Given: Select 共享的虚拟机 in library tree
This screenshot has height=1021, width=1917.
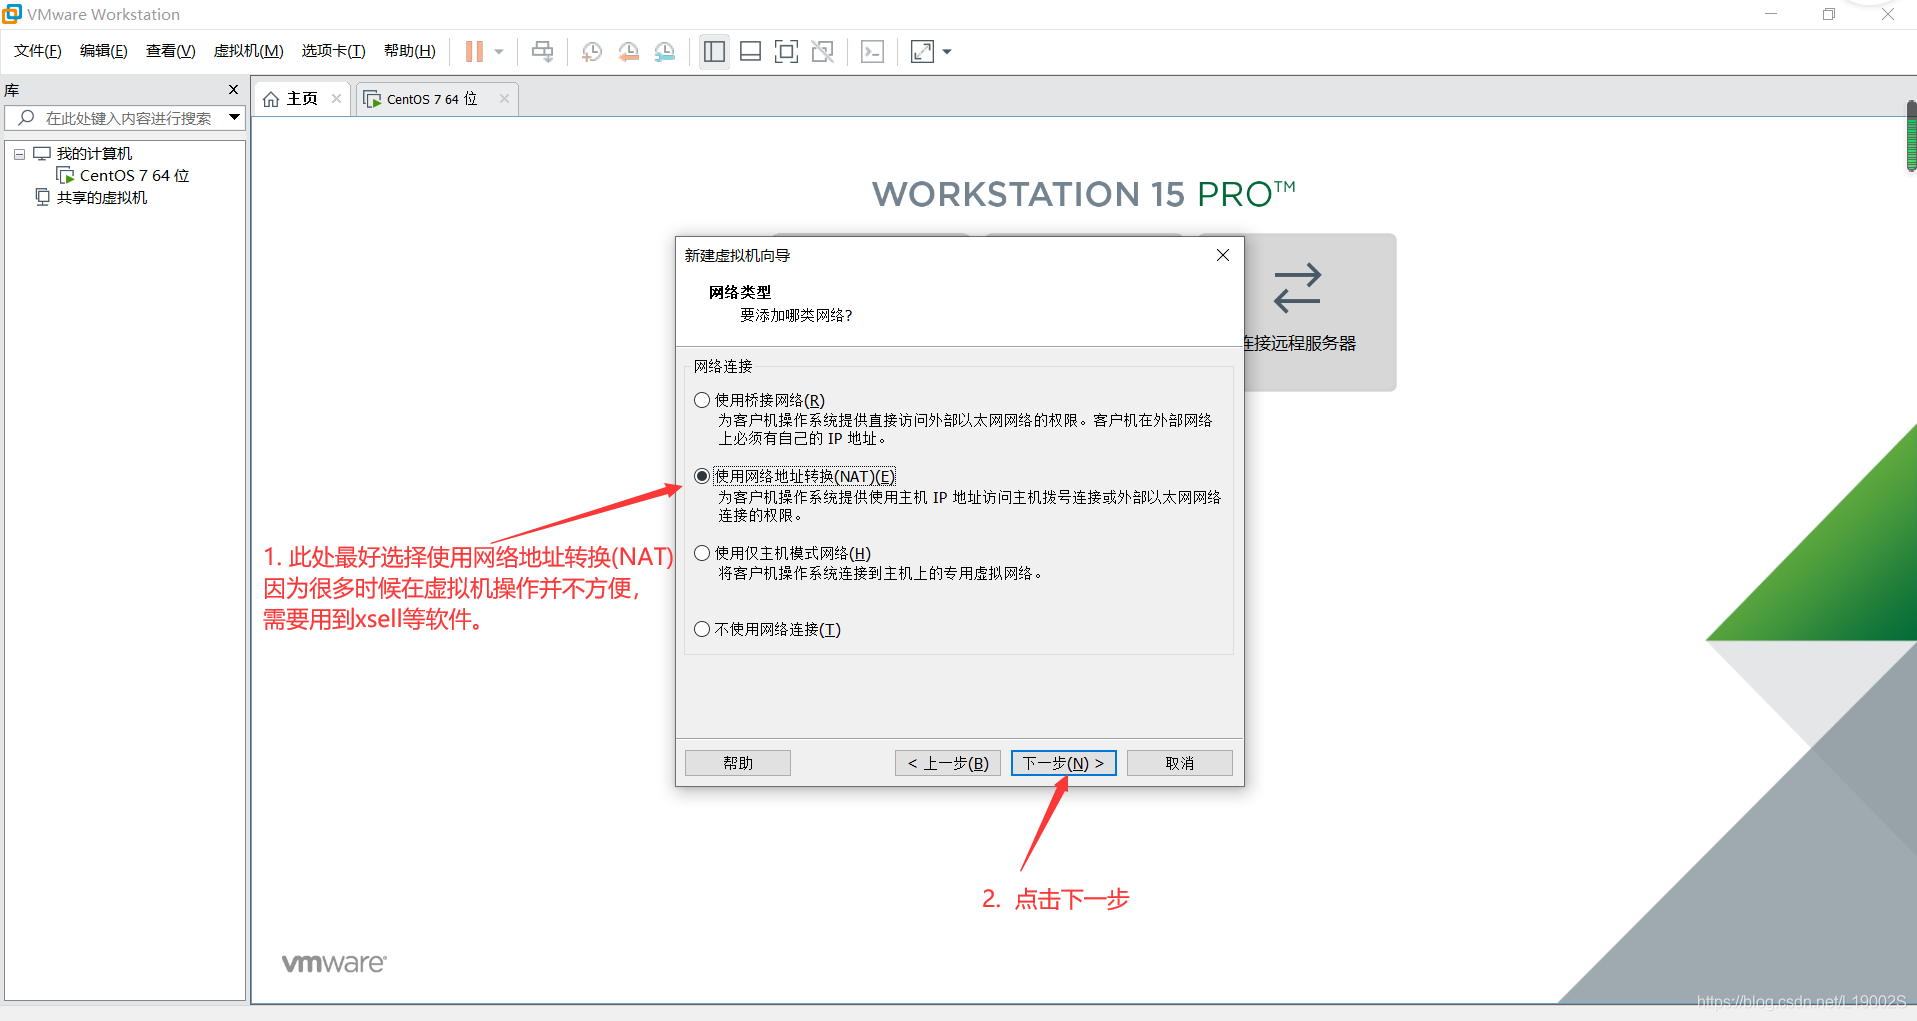Looking at the screenshot, I should (102, 198).
